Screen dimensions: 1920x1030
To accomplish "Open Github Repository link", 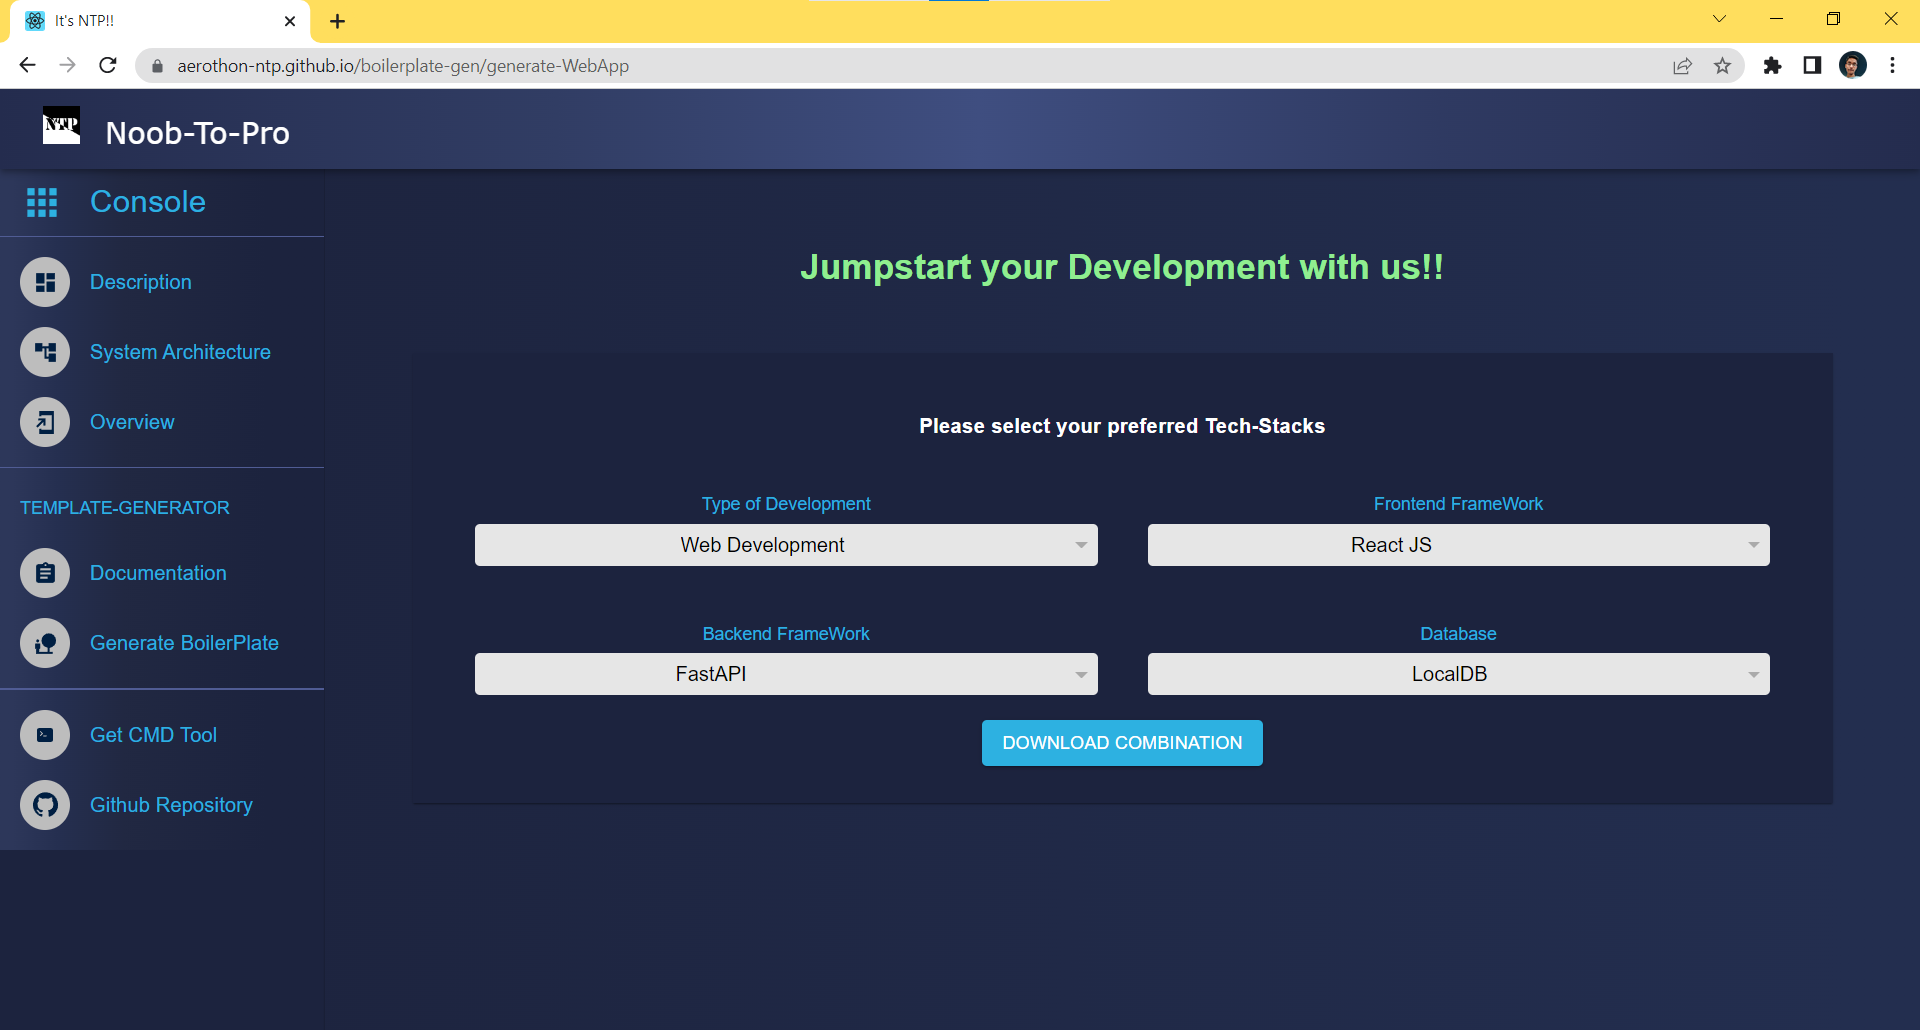I will coord(171,805).
